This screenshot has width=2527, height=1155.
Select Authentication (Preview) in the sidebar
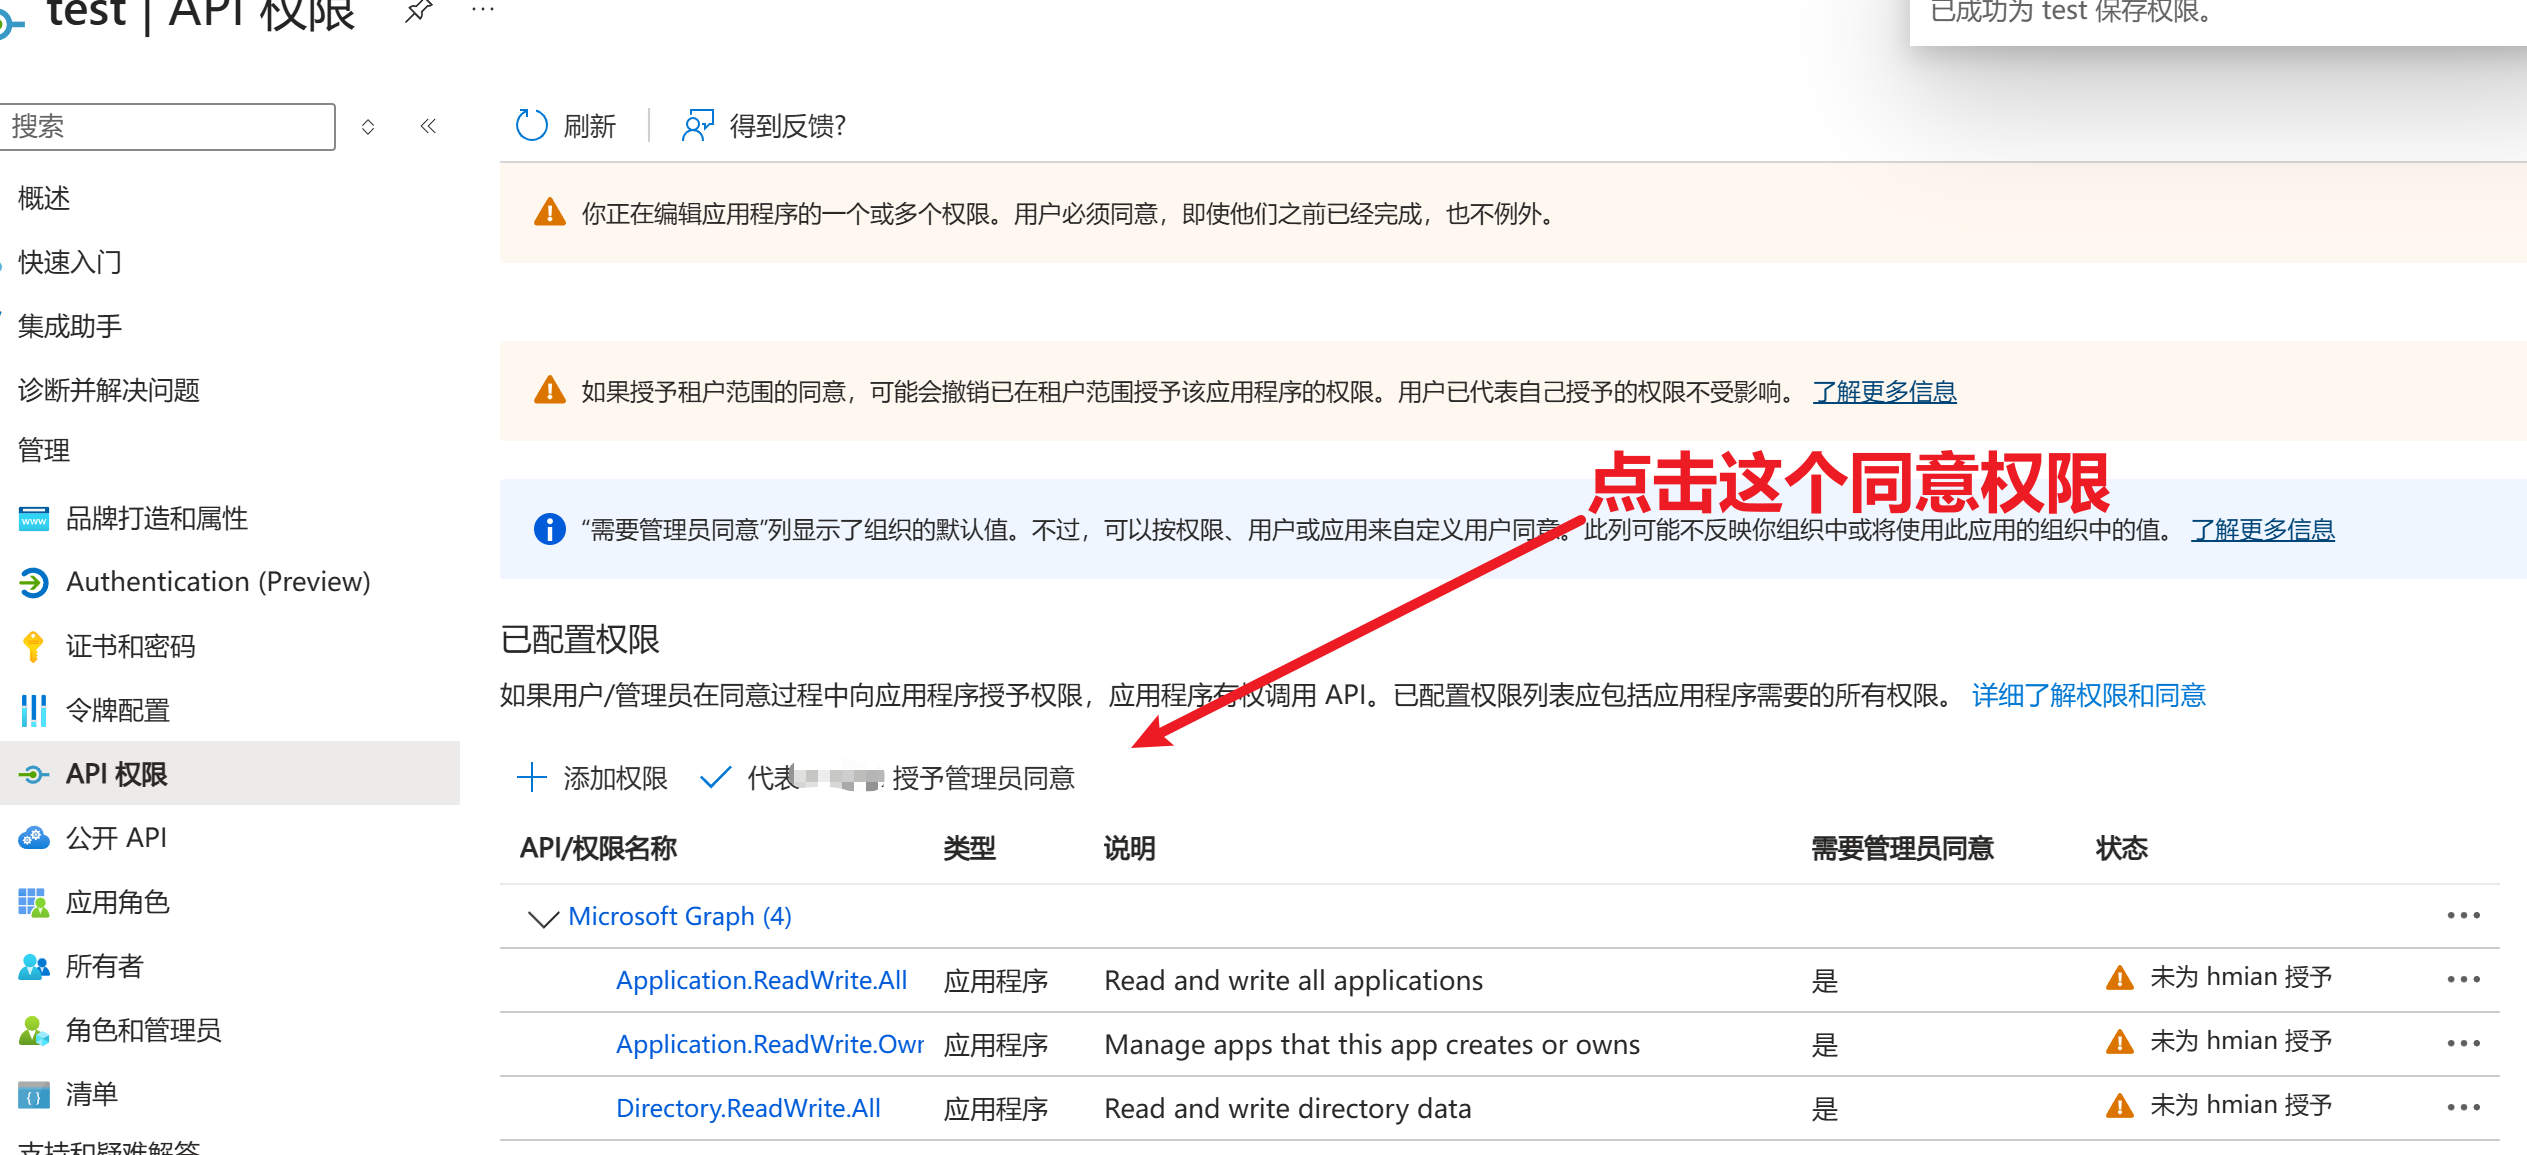click(217, 582)
